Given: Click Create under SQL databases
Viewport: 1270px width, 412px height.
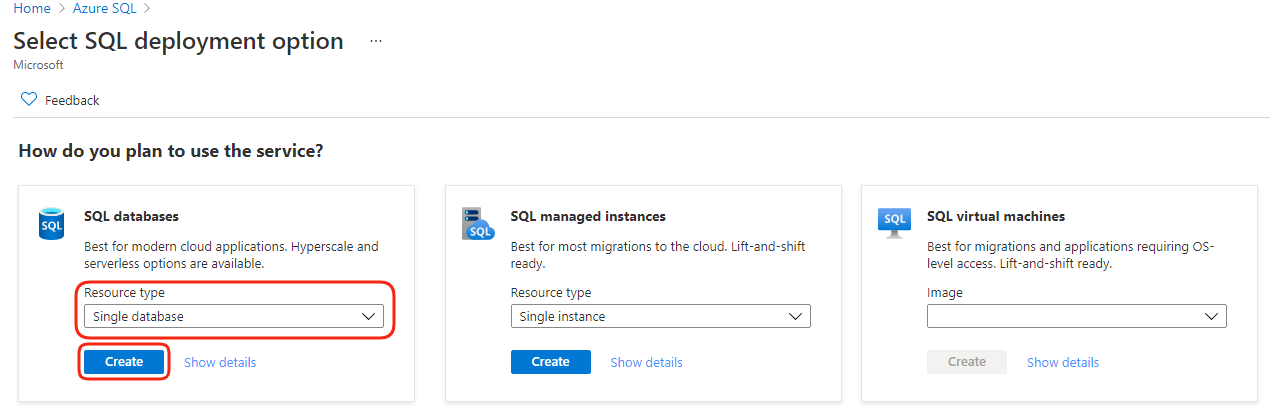Looking at the screenshot, I should click(124, 362).
